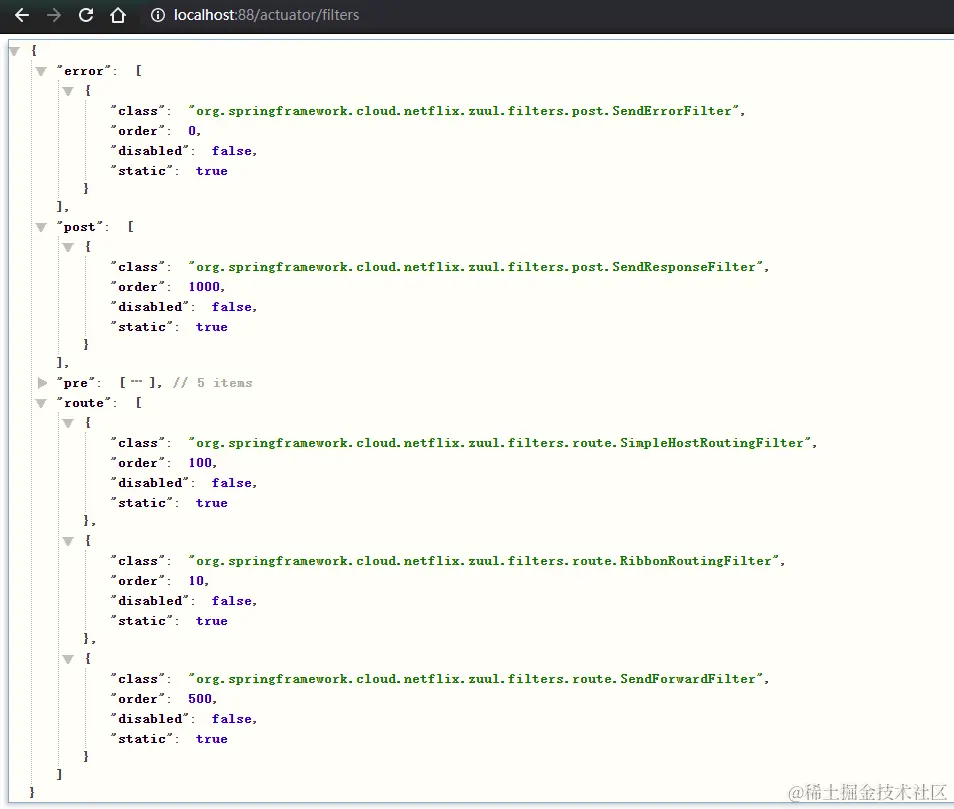Click the SendErrorFilter class string
The width and height of the screenshot is (954, 809).
pos(464,111)
